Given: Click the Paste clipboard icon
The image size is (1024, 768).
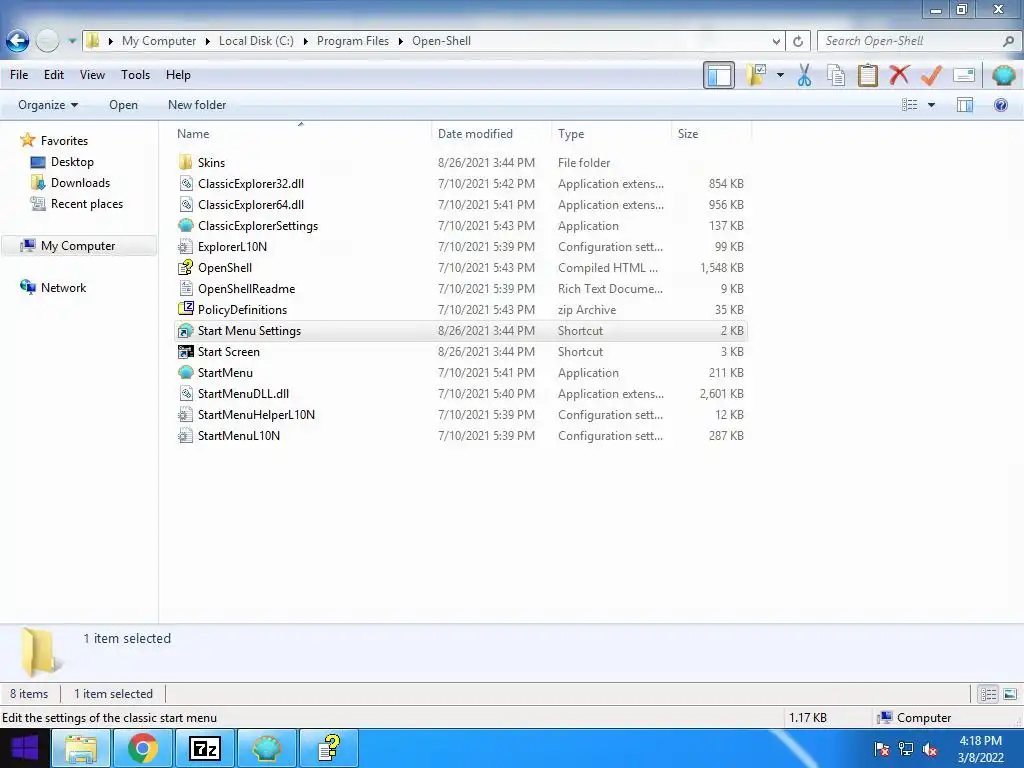Looking at the screenshot, I should (867, 75).
